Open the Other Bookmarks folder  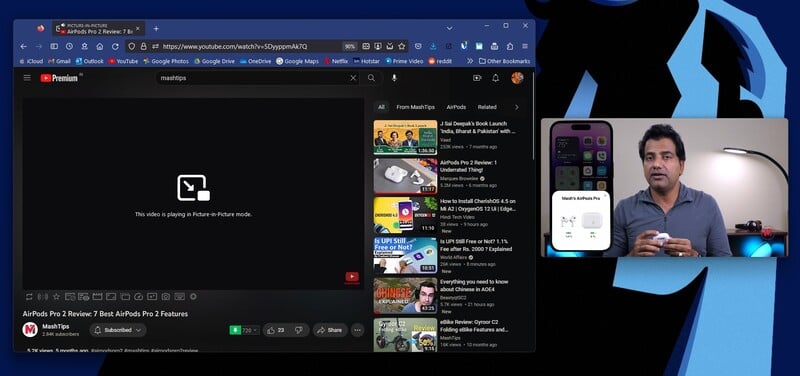(505, 61)
